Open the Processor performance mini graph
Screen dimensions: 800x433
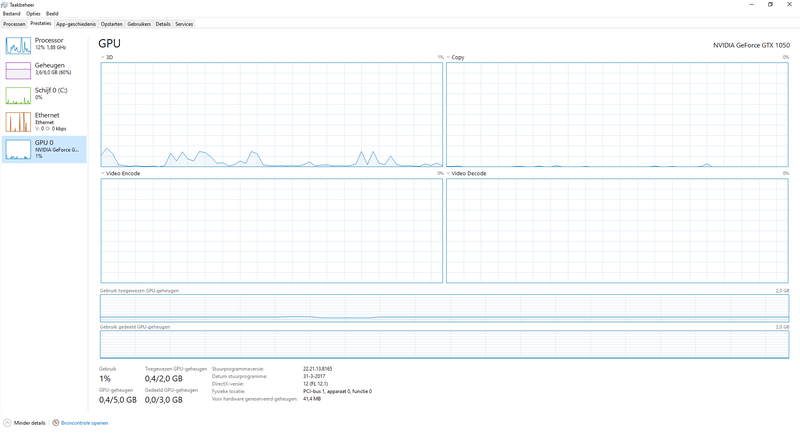click(x=18, y=45)
